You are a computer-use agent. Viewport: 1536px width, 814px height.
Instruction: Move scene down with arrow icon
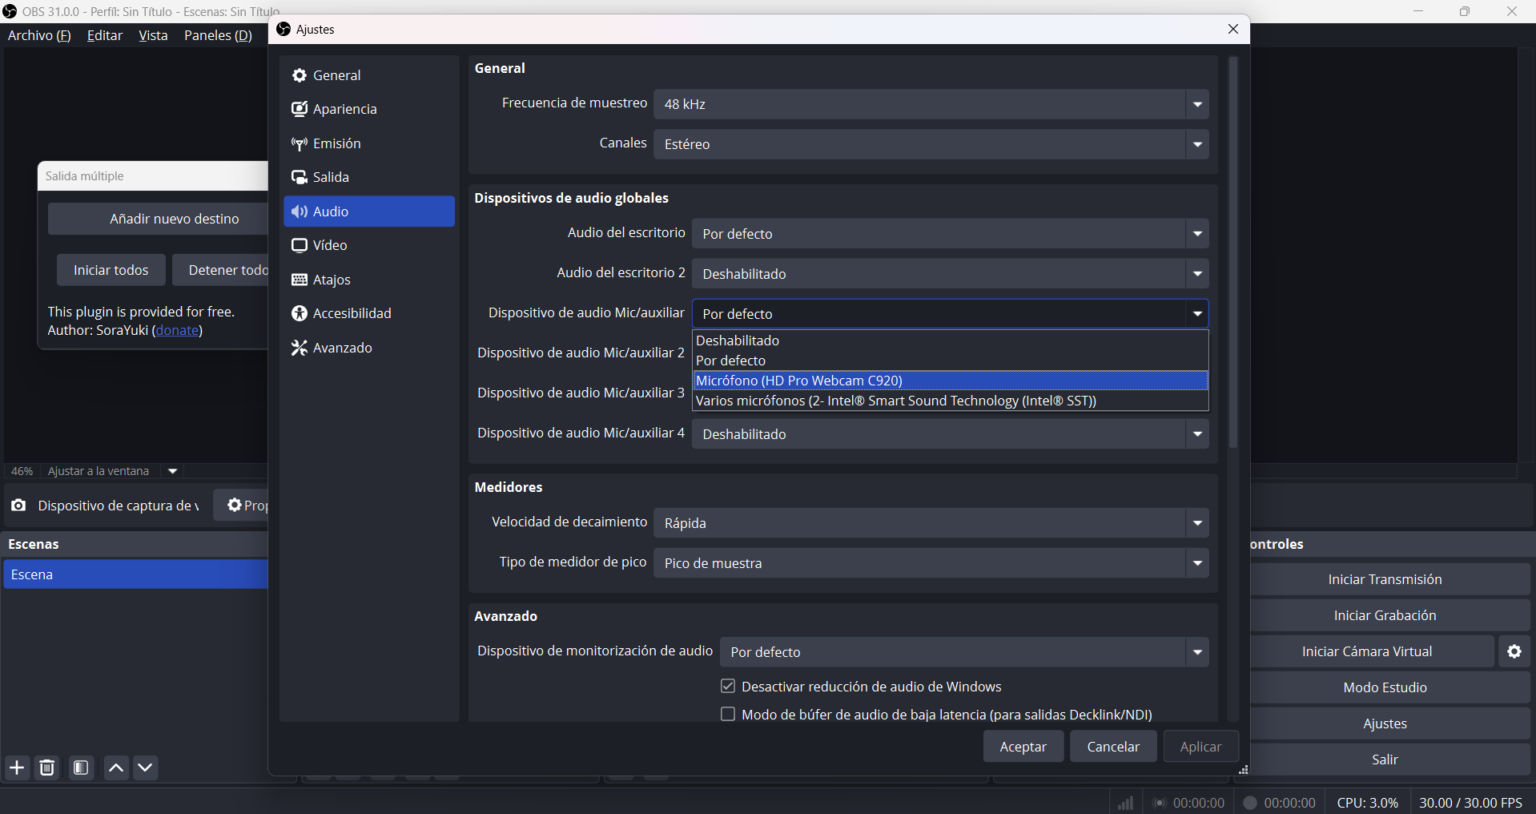[x=145, y=768]
